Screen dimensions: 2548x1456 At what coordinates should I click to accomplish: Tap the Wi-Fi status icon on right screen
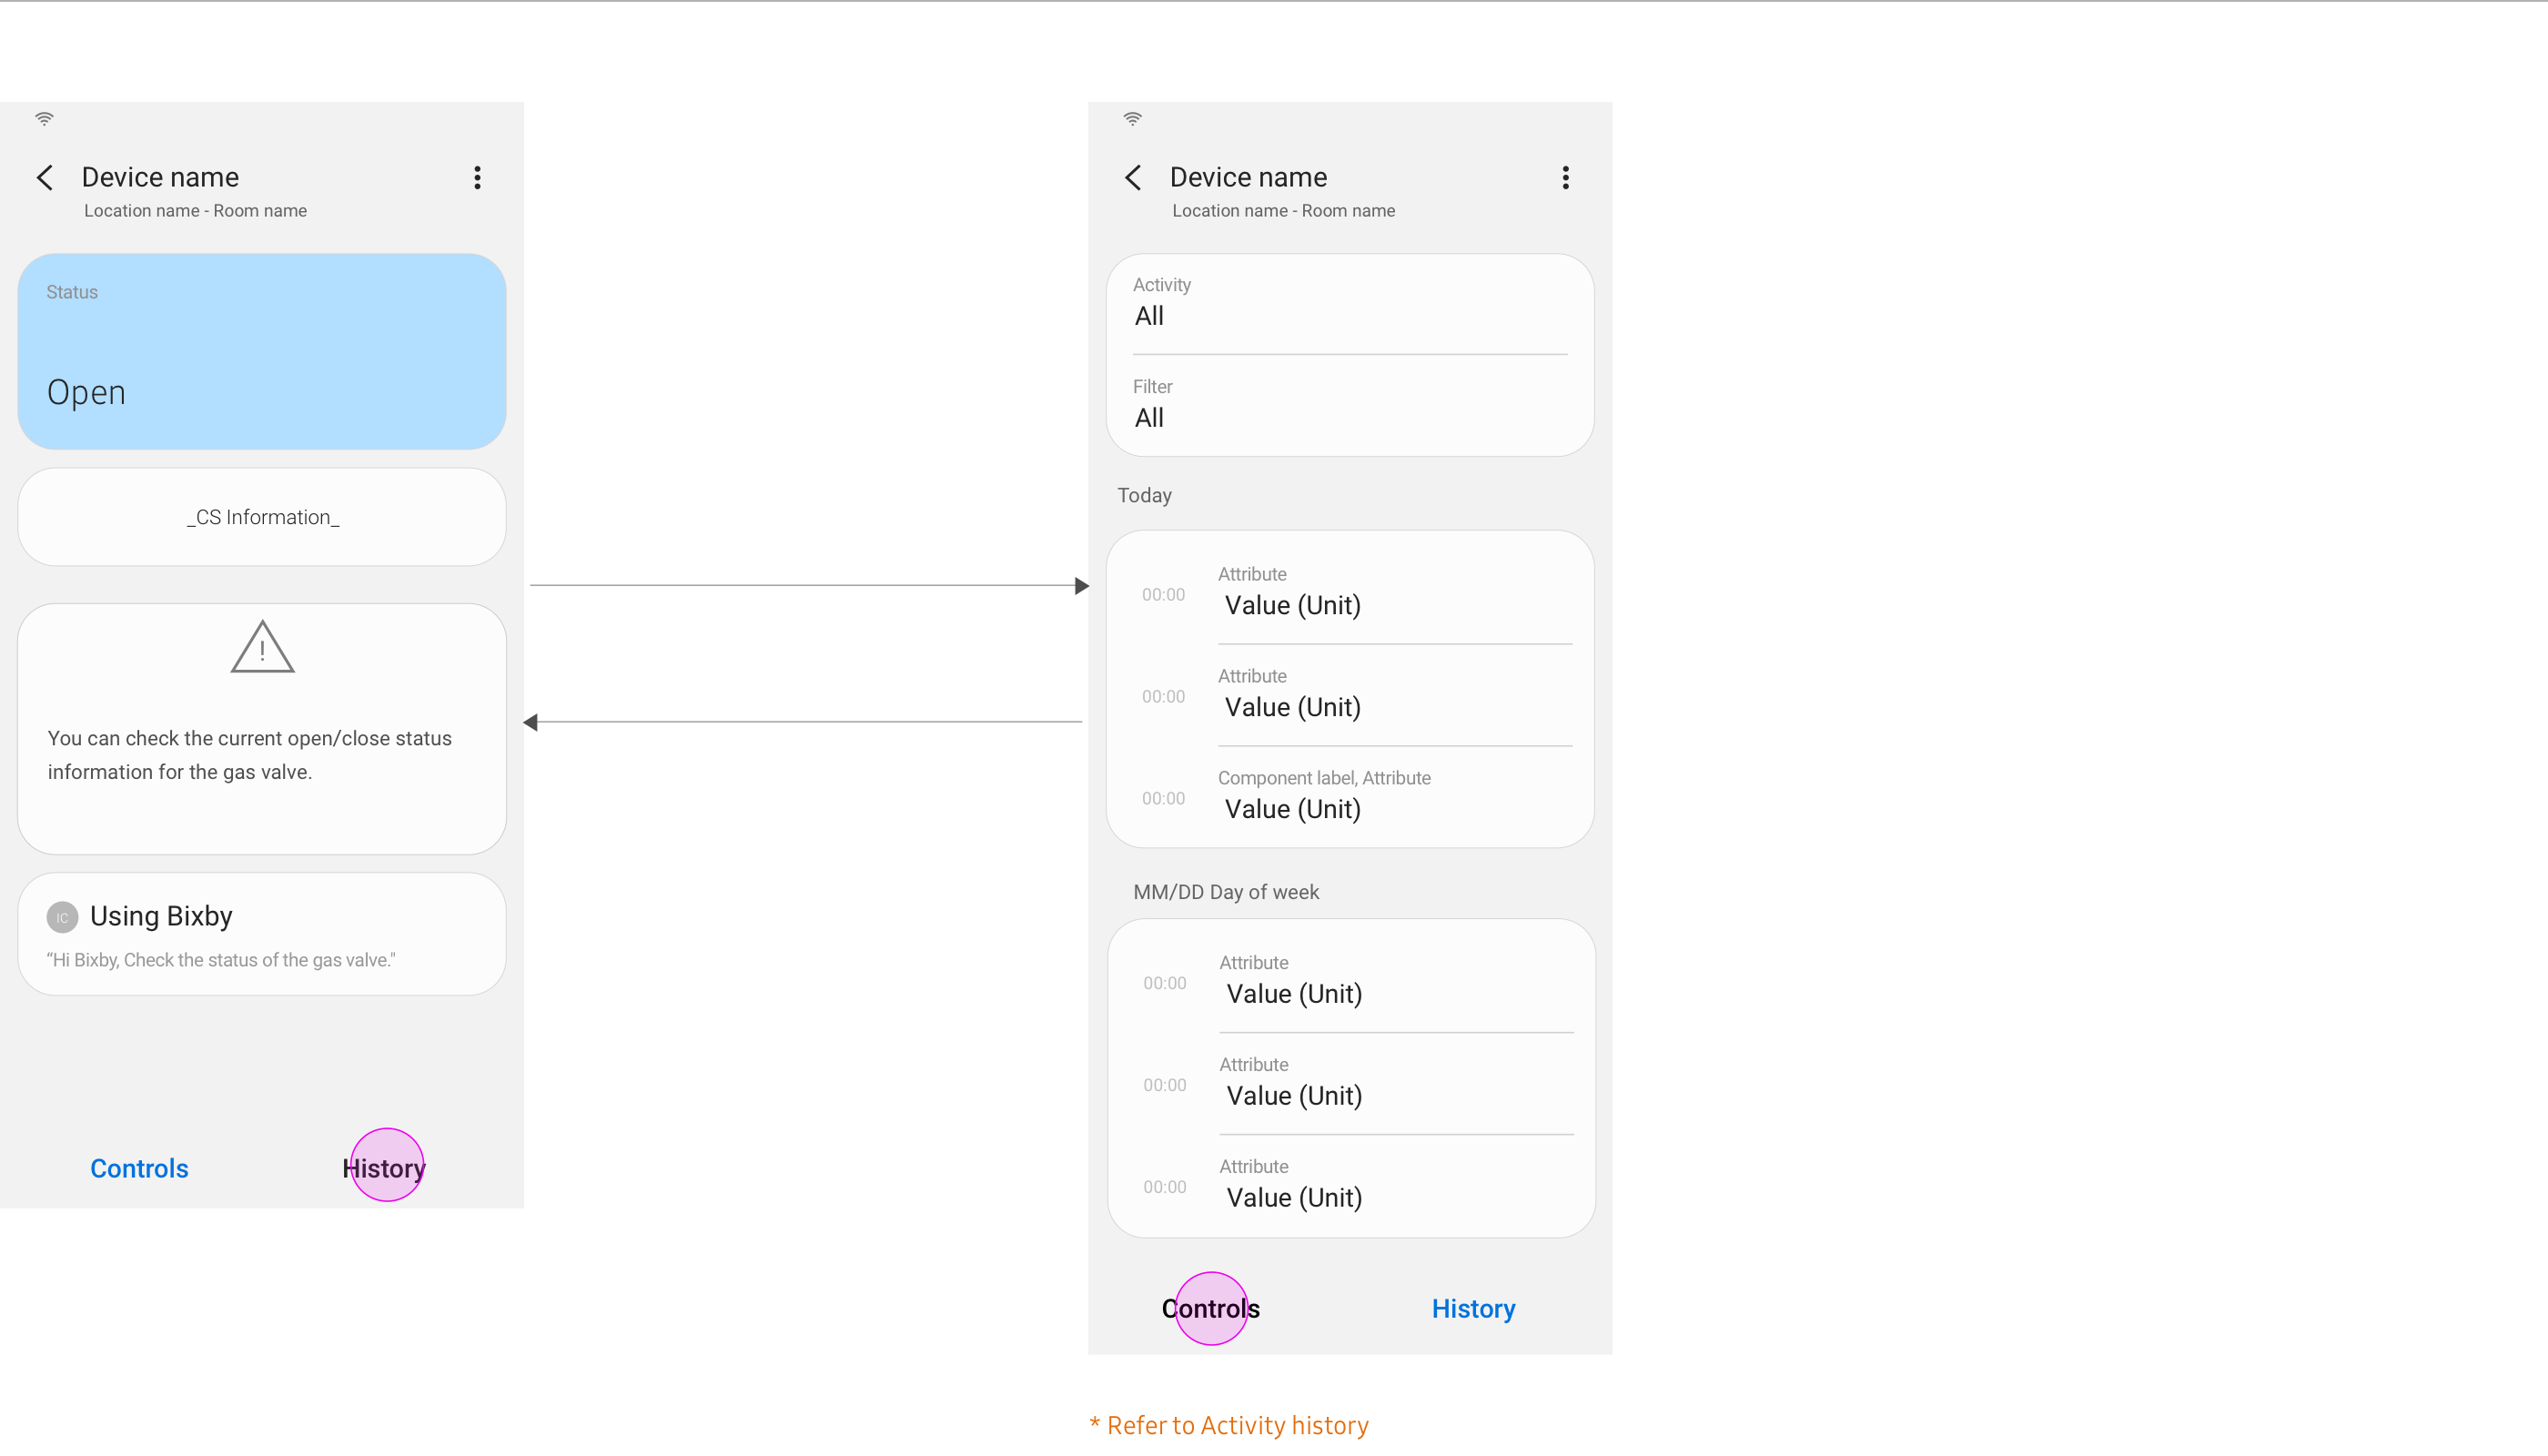(x=1132, y=119)
